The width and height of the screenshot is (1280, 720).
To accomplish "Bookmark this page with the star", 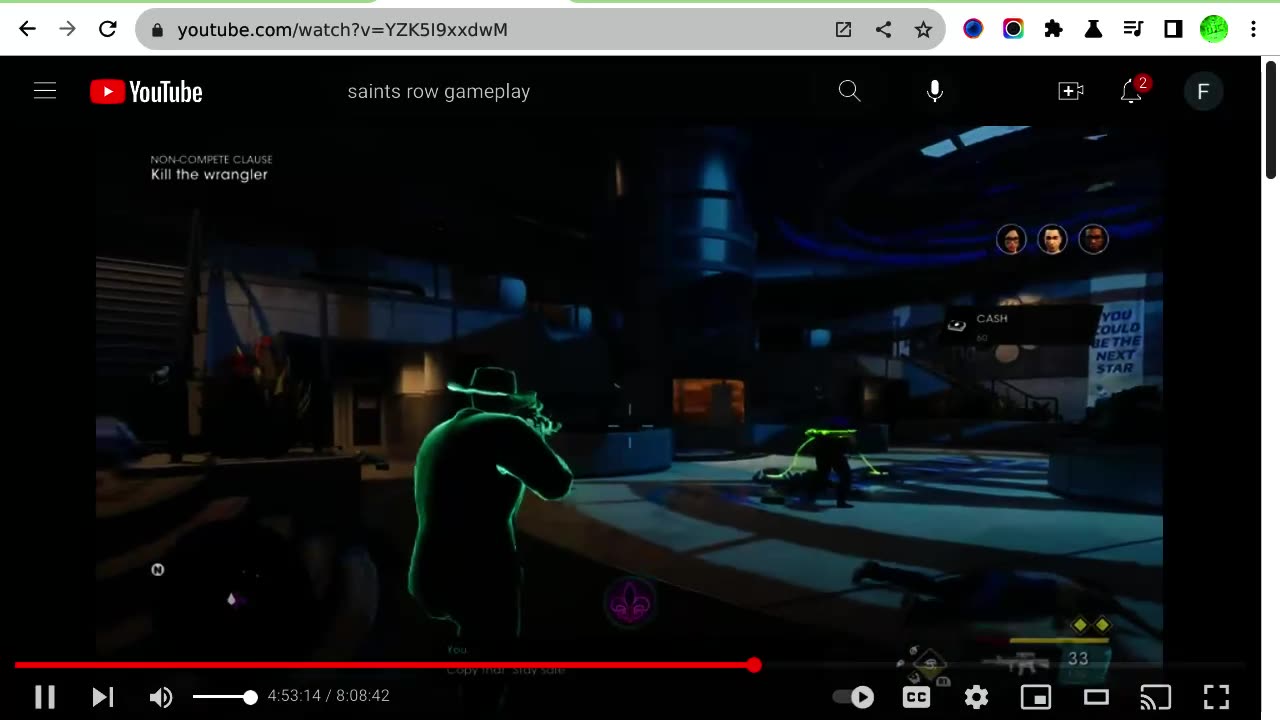I will pos(923,30).
